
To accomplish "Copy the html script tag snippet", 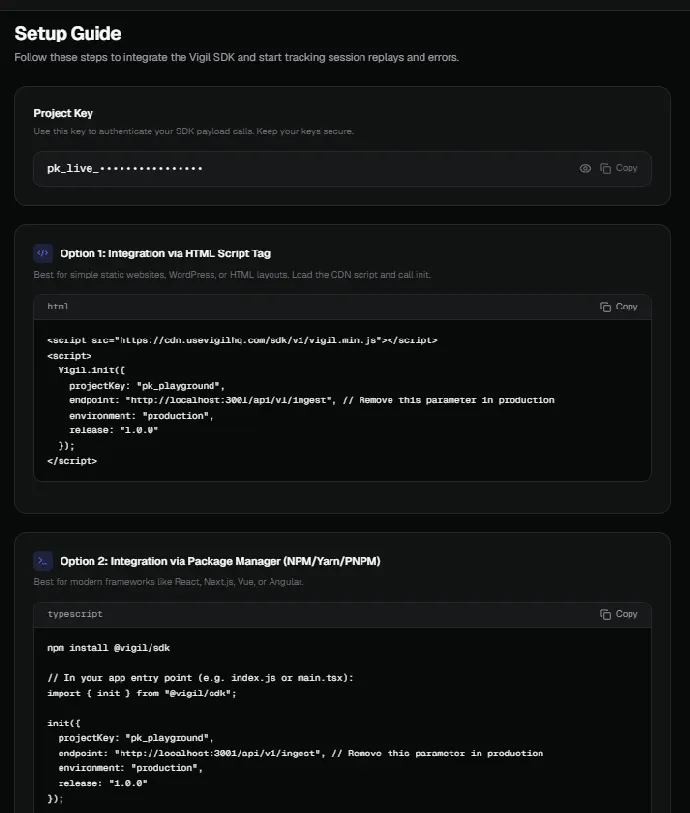I will (618, 307).
